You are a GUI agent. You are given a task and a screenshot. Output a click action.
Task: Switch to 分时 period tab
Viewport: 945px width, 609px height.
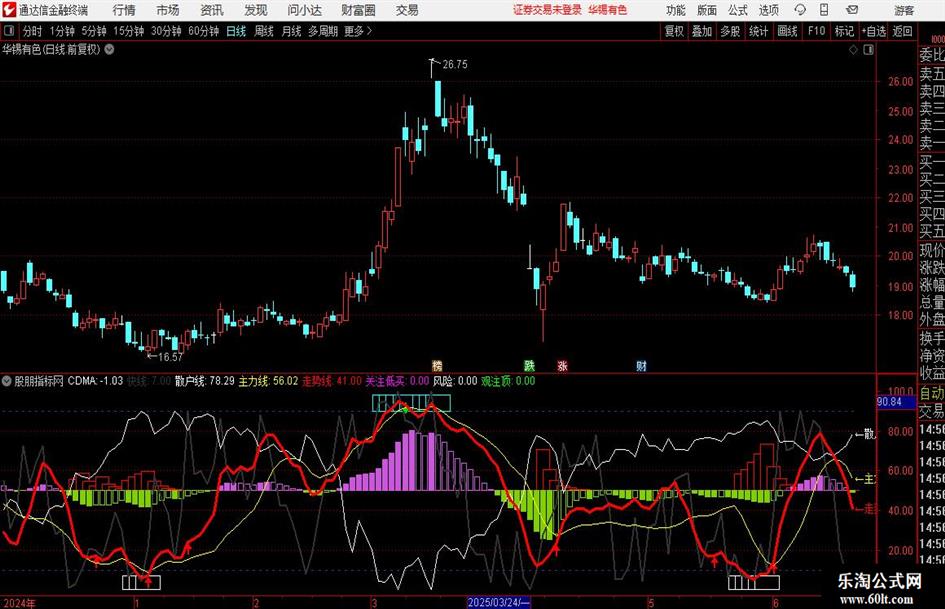coord(32,31)
